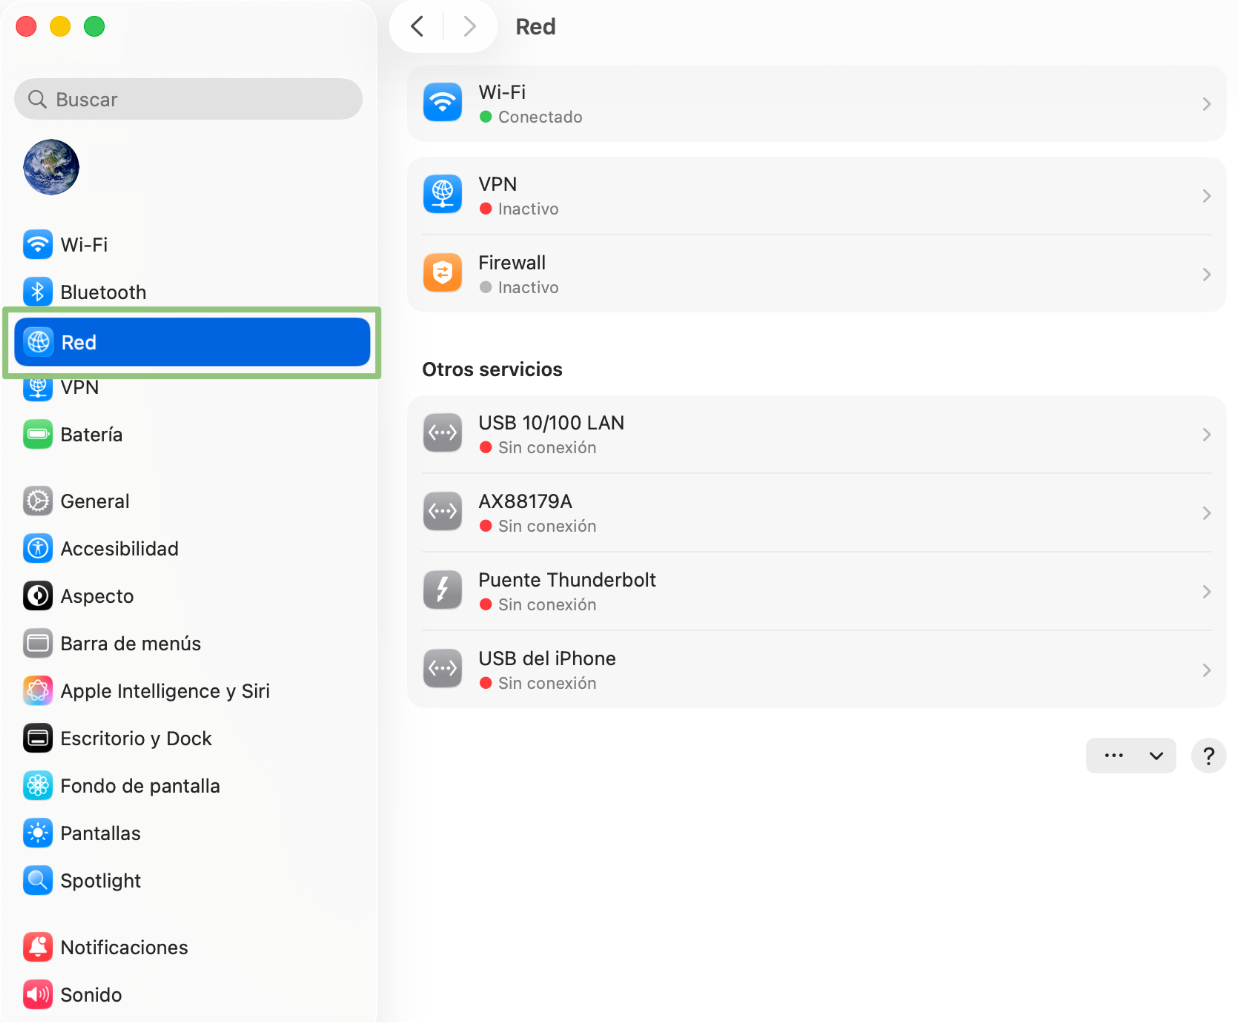
Task: Expand the USB del iPhone entry
Action: coord(1206,668)
